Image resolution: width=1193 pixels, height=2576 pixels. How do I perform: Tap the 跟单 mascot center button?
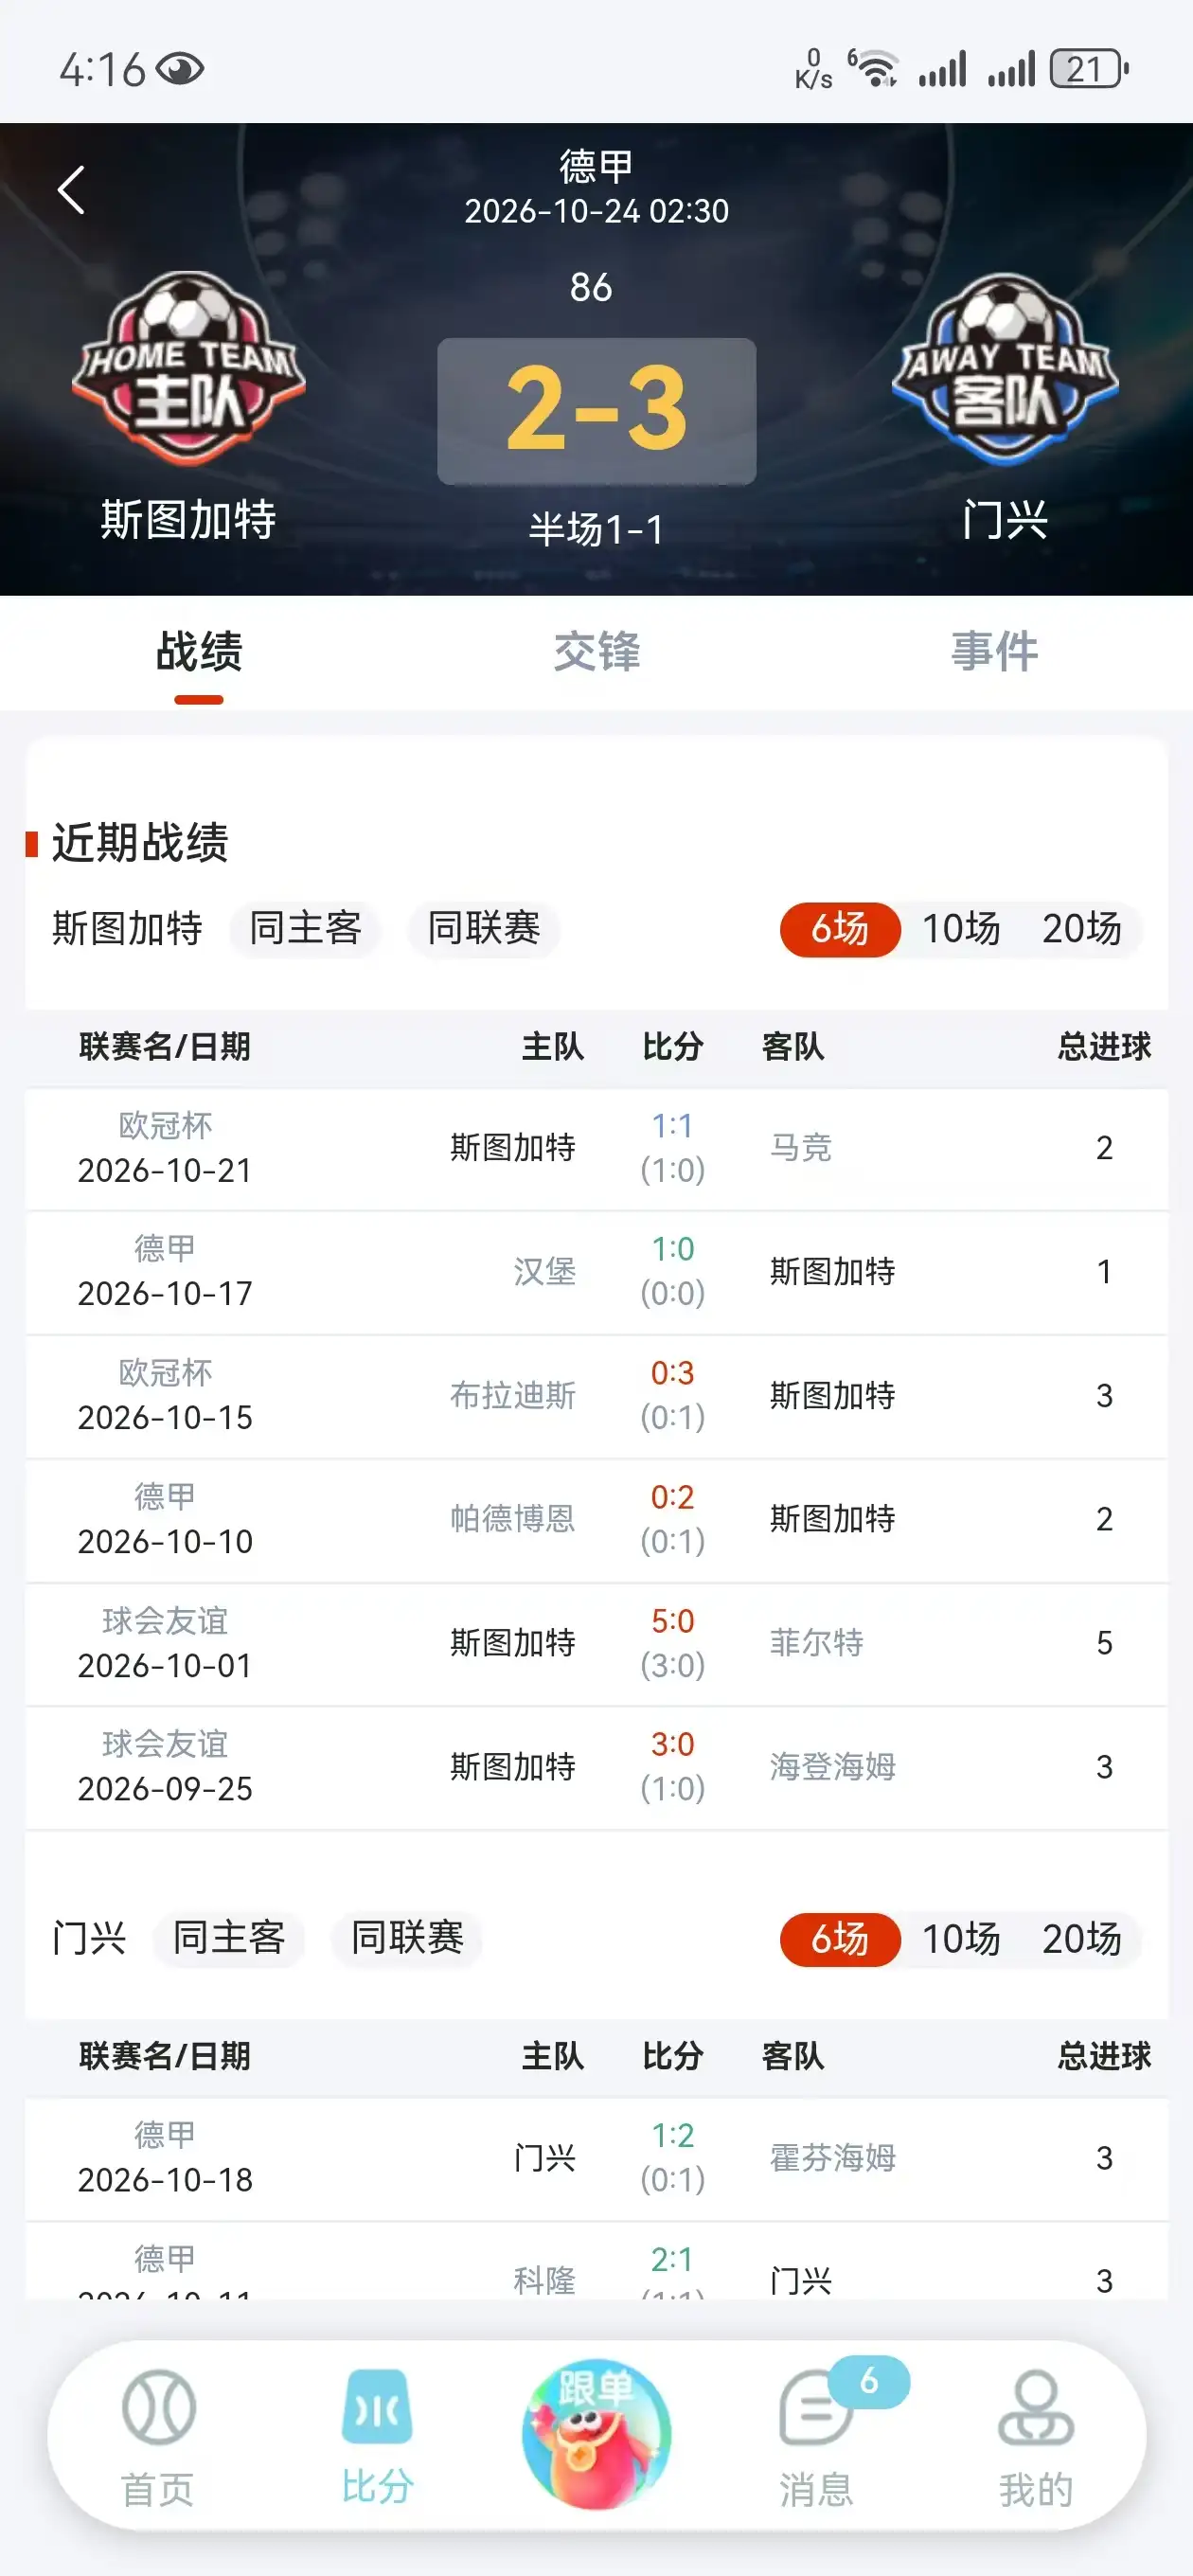click(x=596, y=2434)
